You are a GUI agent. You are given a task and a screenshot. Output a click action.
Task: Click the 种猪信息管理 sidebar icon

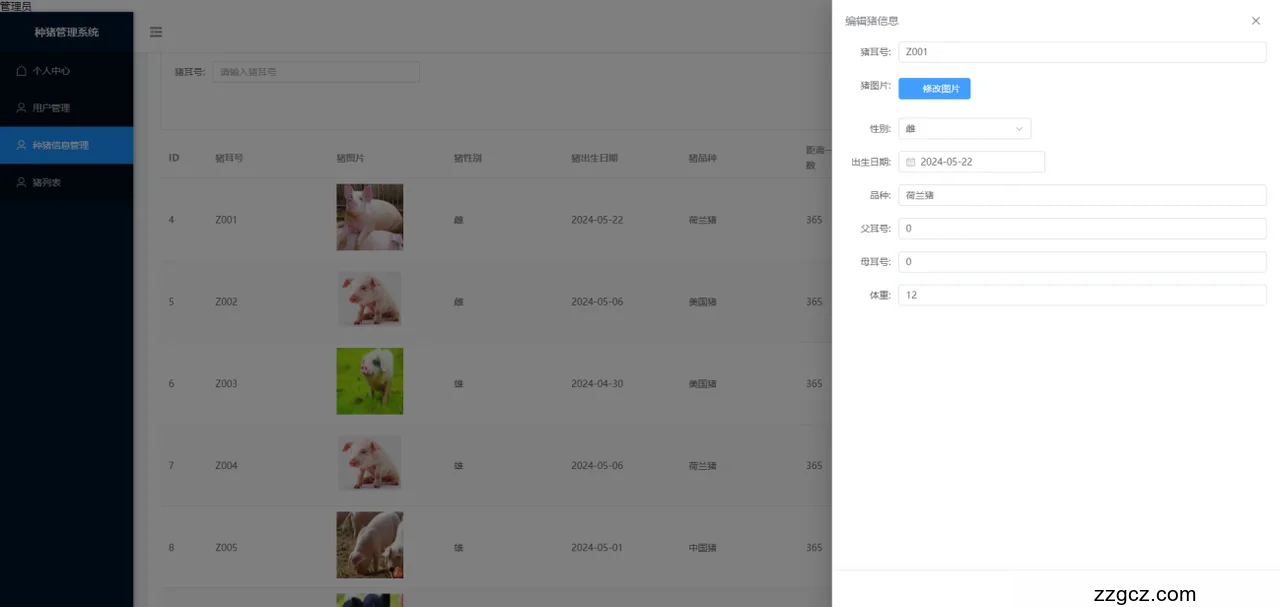coord(21,145)
